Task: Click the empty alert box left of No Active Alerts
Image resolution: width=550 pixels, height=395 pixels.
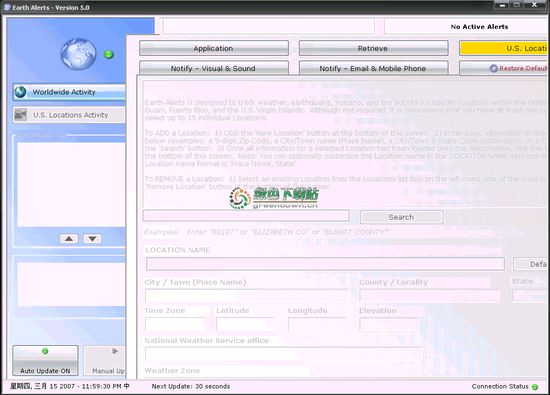Action: [x=269, y=27]
